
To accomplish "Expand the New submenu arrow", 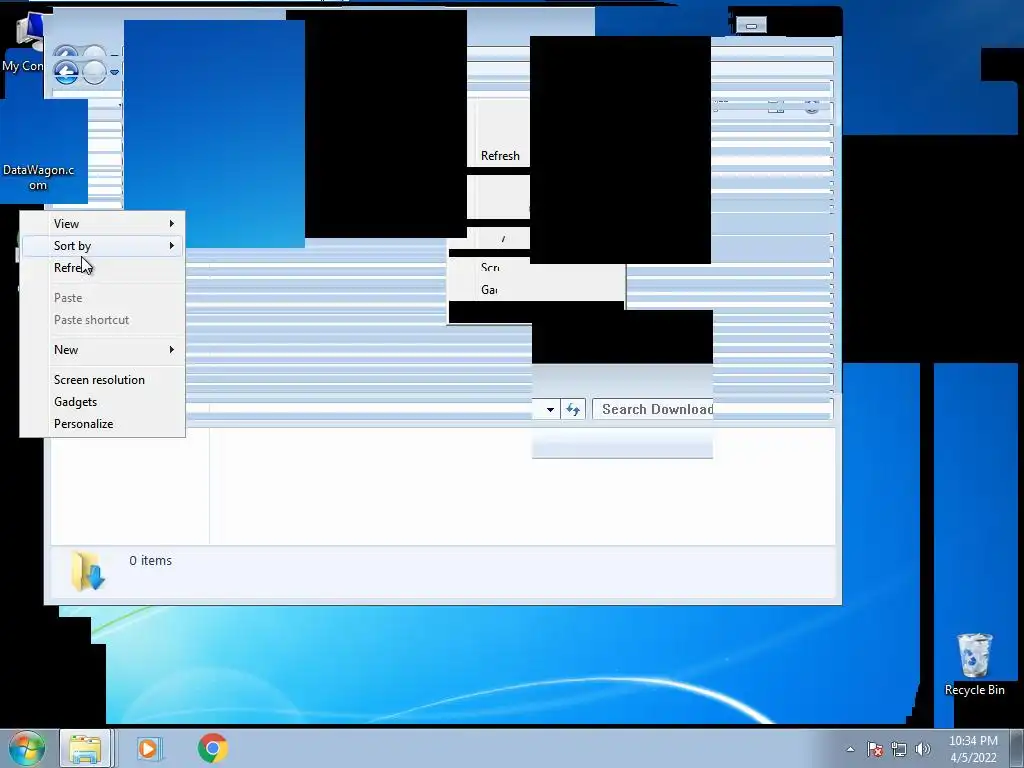I will point(172,349).
